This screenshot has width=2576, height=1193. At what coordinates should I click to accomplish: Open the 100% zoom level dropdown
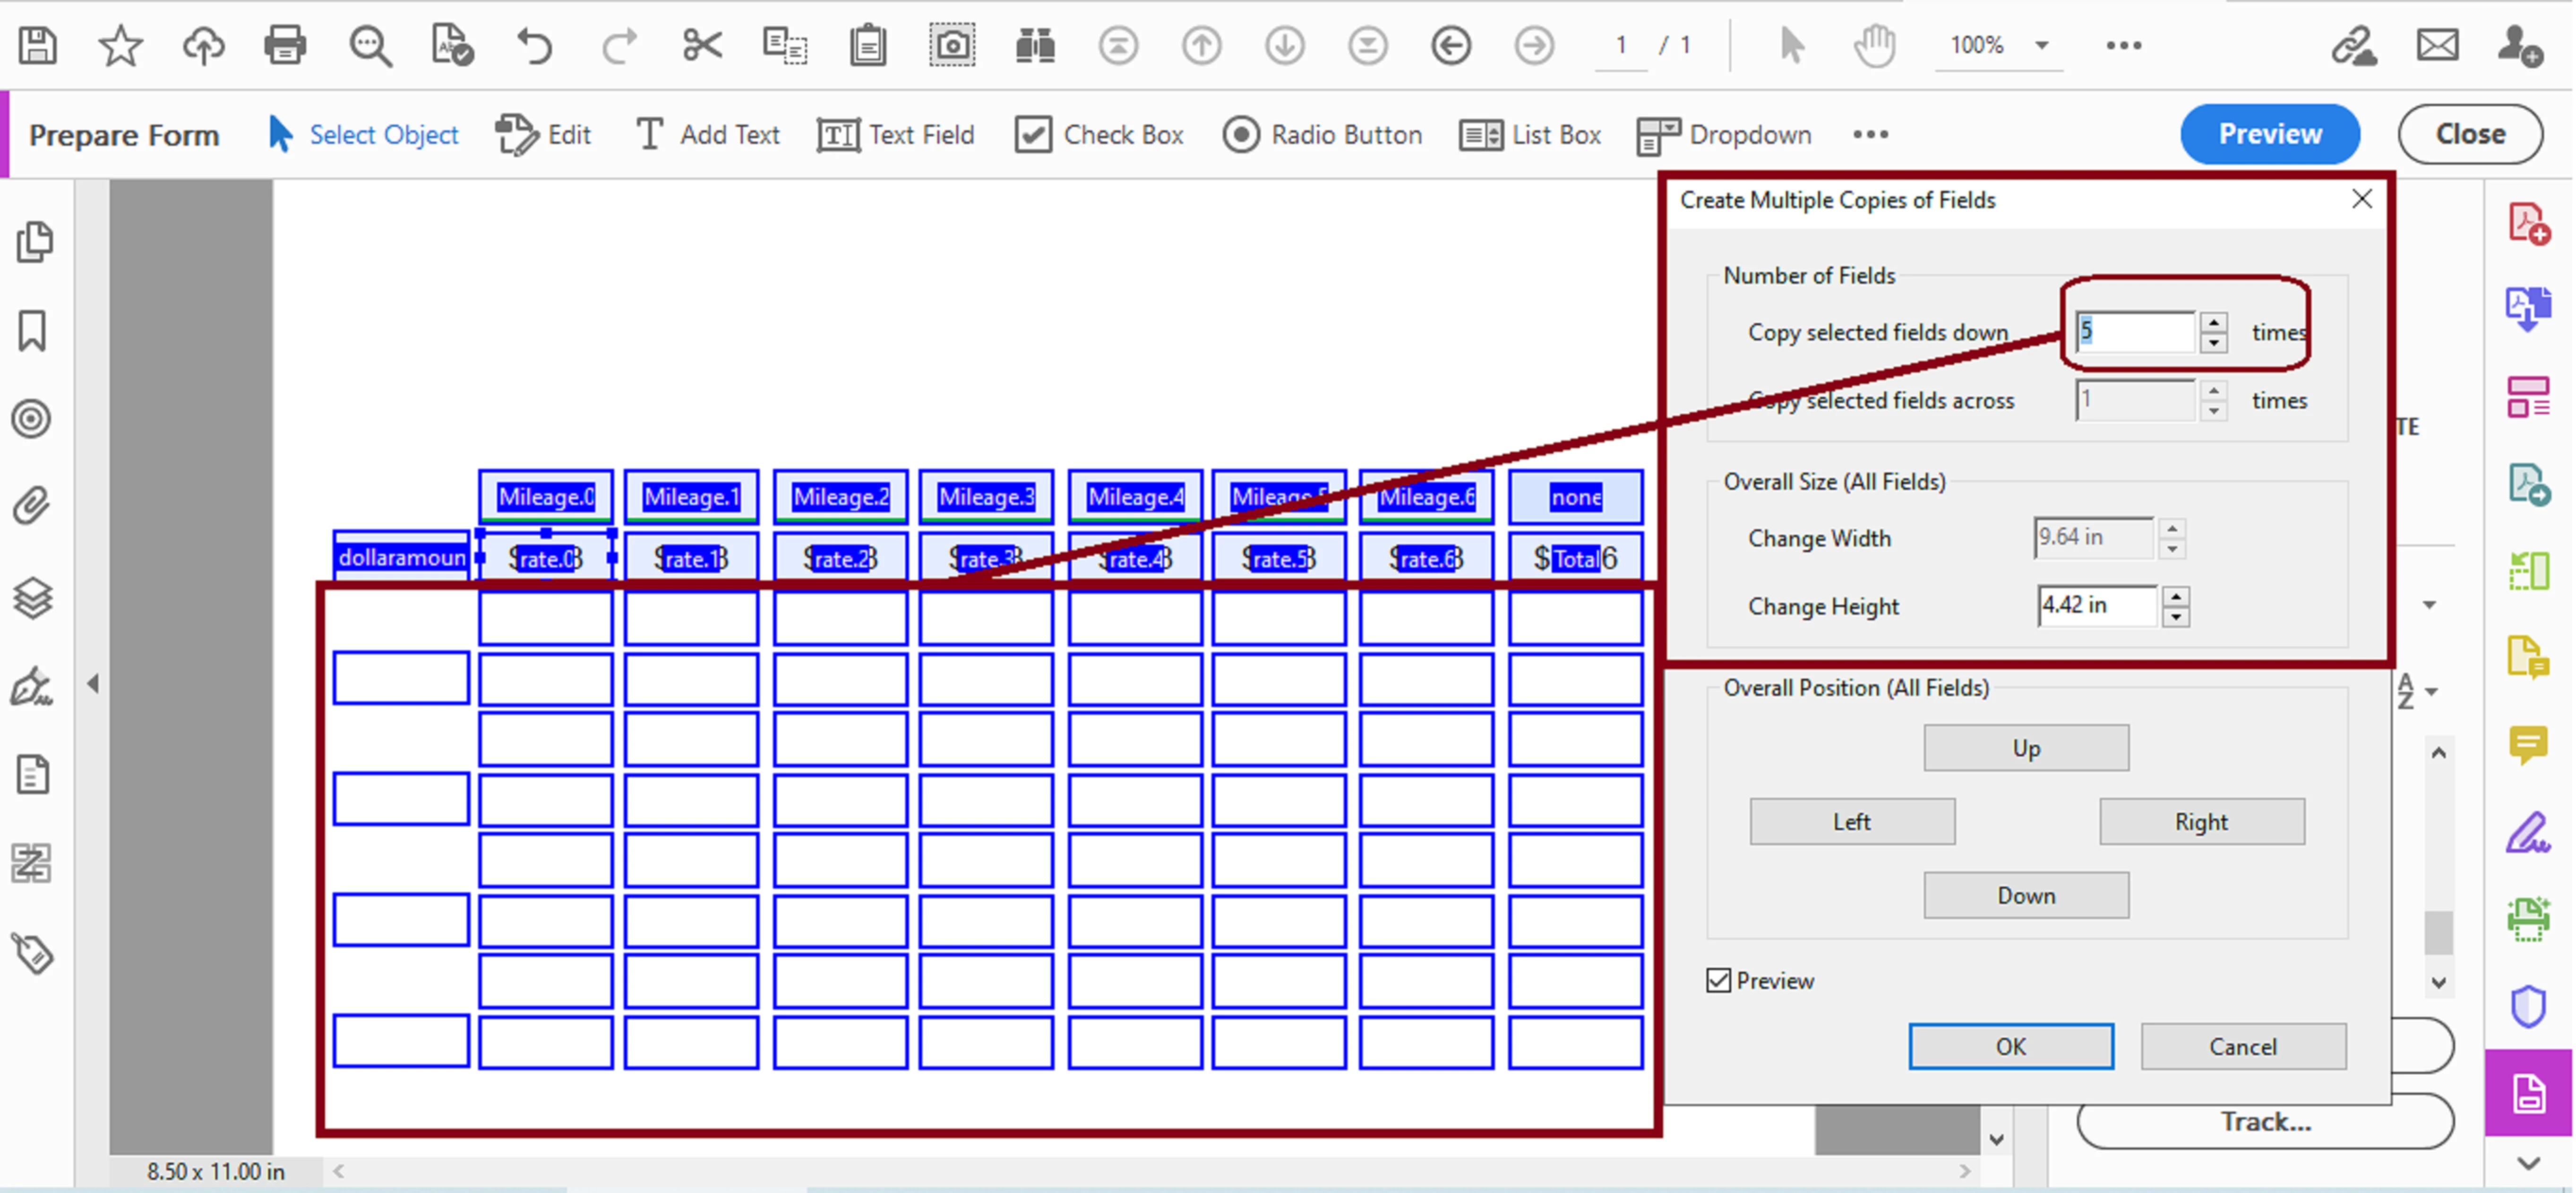point(2042,46)
